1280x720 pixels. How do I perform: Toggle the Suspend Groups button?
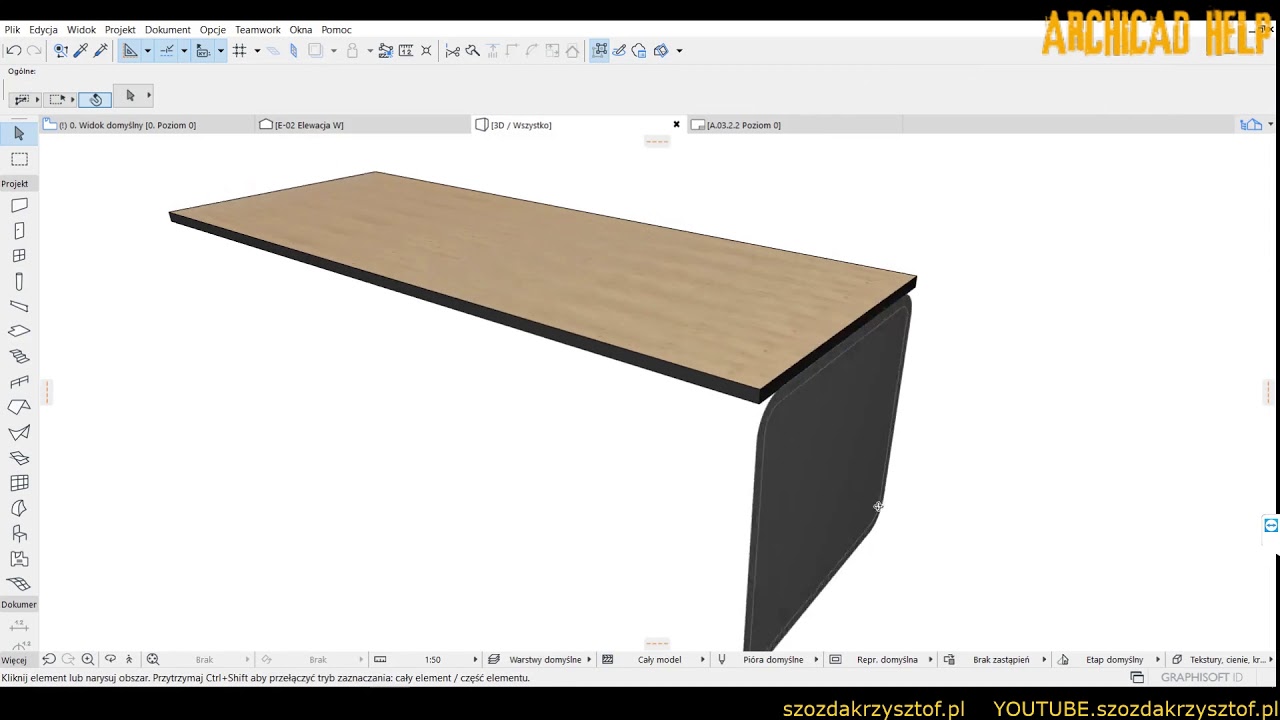(600, 50)
